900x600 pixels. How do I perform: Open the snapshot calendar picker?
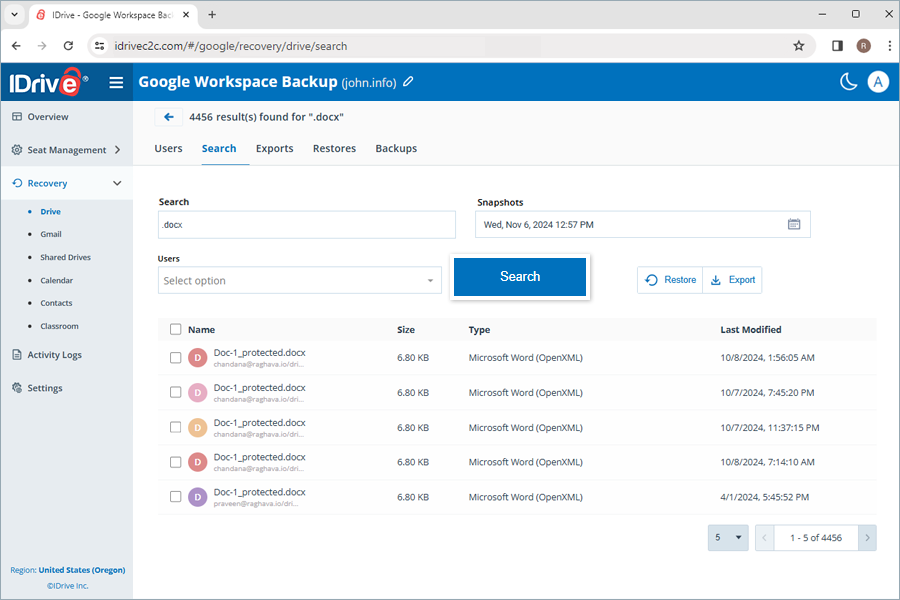(795, 224)
